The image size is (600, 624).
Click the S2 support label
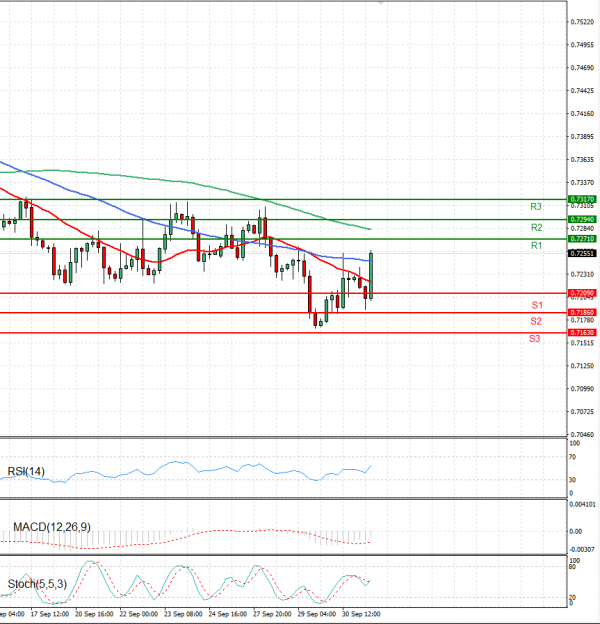click(x=536, y=322)
